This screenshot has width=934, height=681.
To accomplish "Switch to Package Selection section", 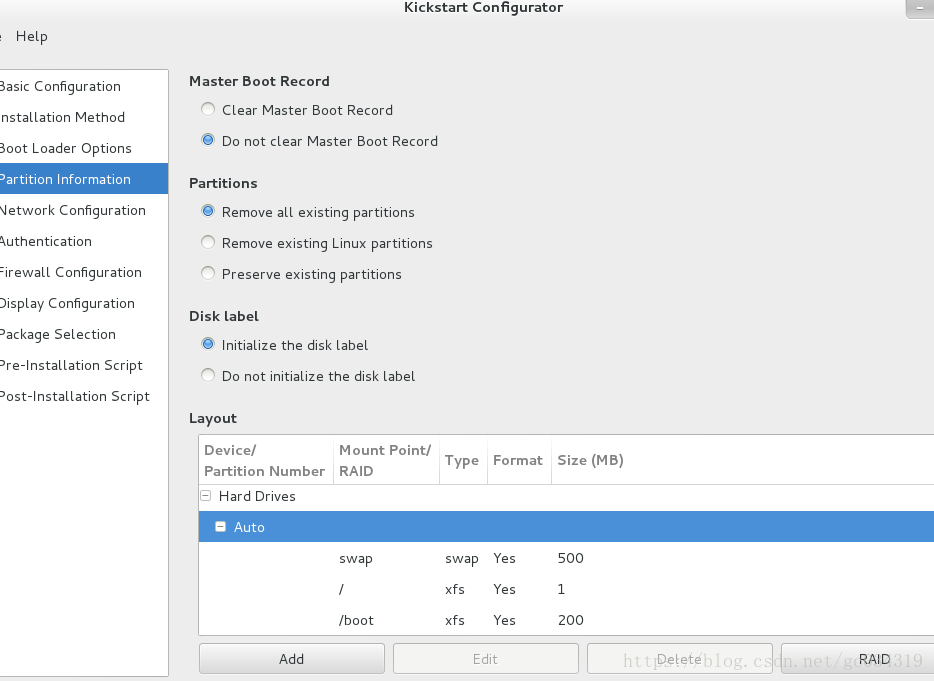I will pyautogui.click(x=83, y=334).
